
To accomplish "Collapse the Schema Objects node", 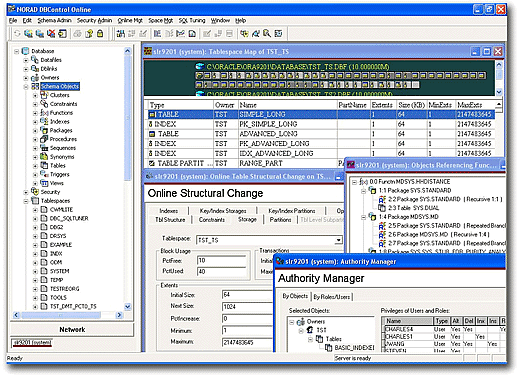I will (x=26, y=86).
